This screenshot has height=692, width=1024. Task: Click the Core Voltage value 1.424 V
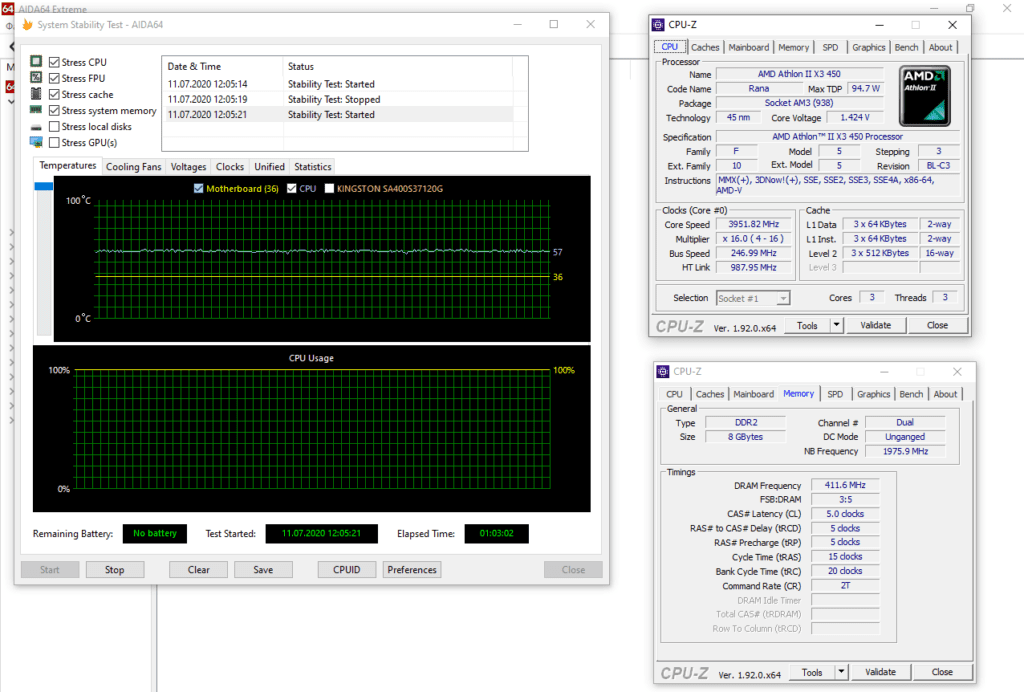pos(855,118)
